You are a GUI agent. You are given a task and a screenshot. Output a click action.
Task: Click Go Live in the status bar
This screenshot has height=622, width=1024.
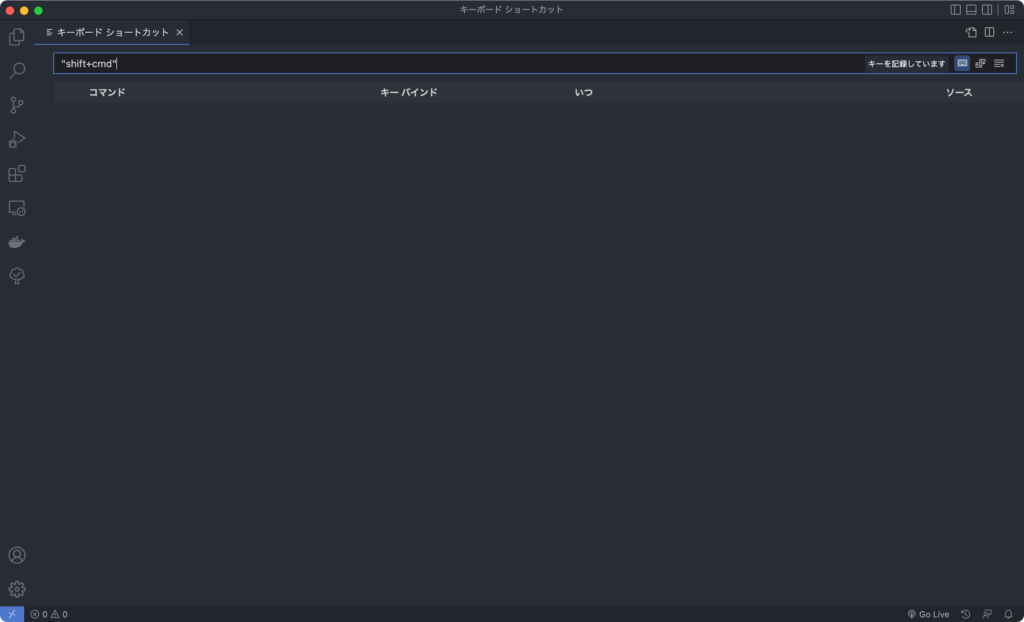(x=929, y=613)
